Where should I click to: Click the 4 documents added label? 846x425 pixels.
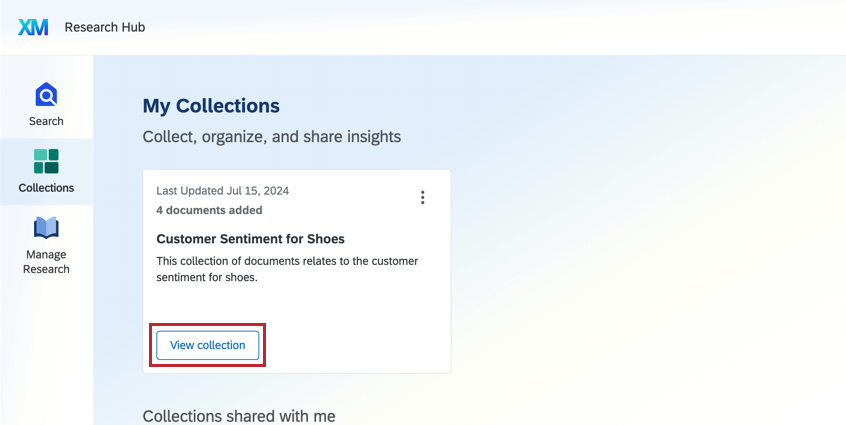[x=209, y=210]
